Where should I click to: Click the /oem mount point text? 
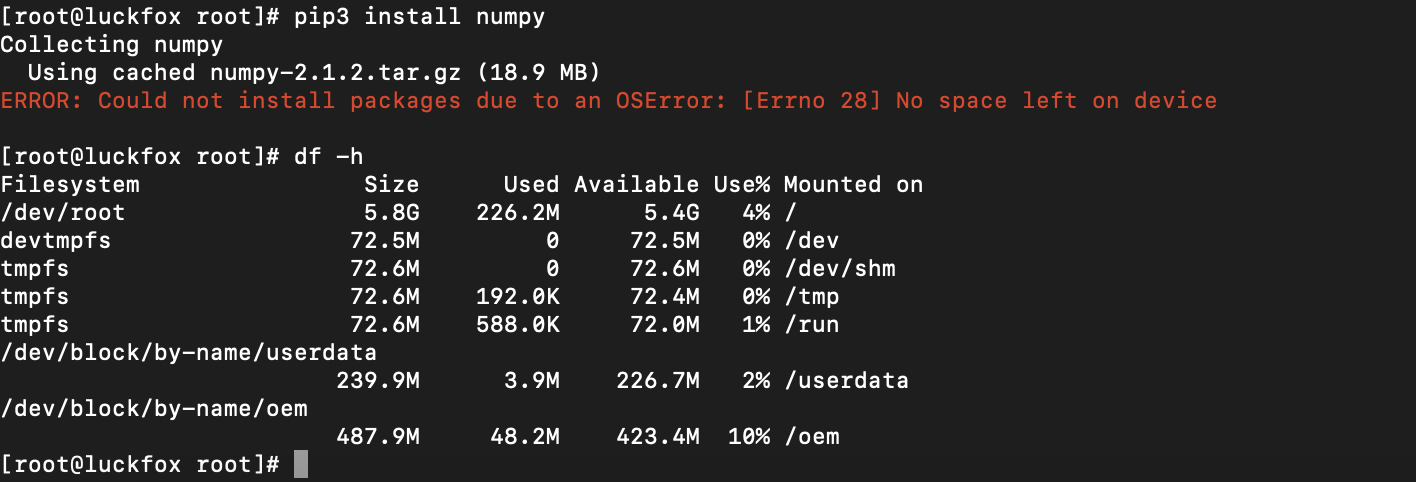(811, 436)
